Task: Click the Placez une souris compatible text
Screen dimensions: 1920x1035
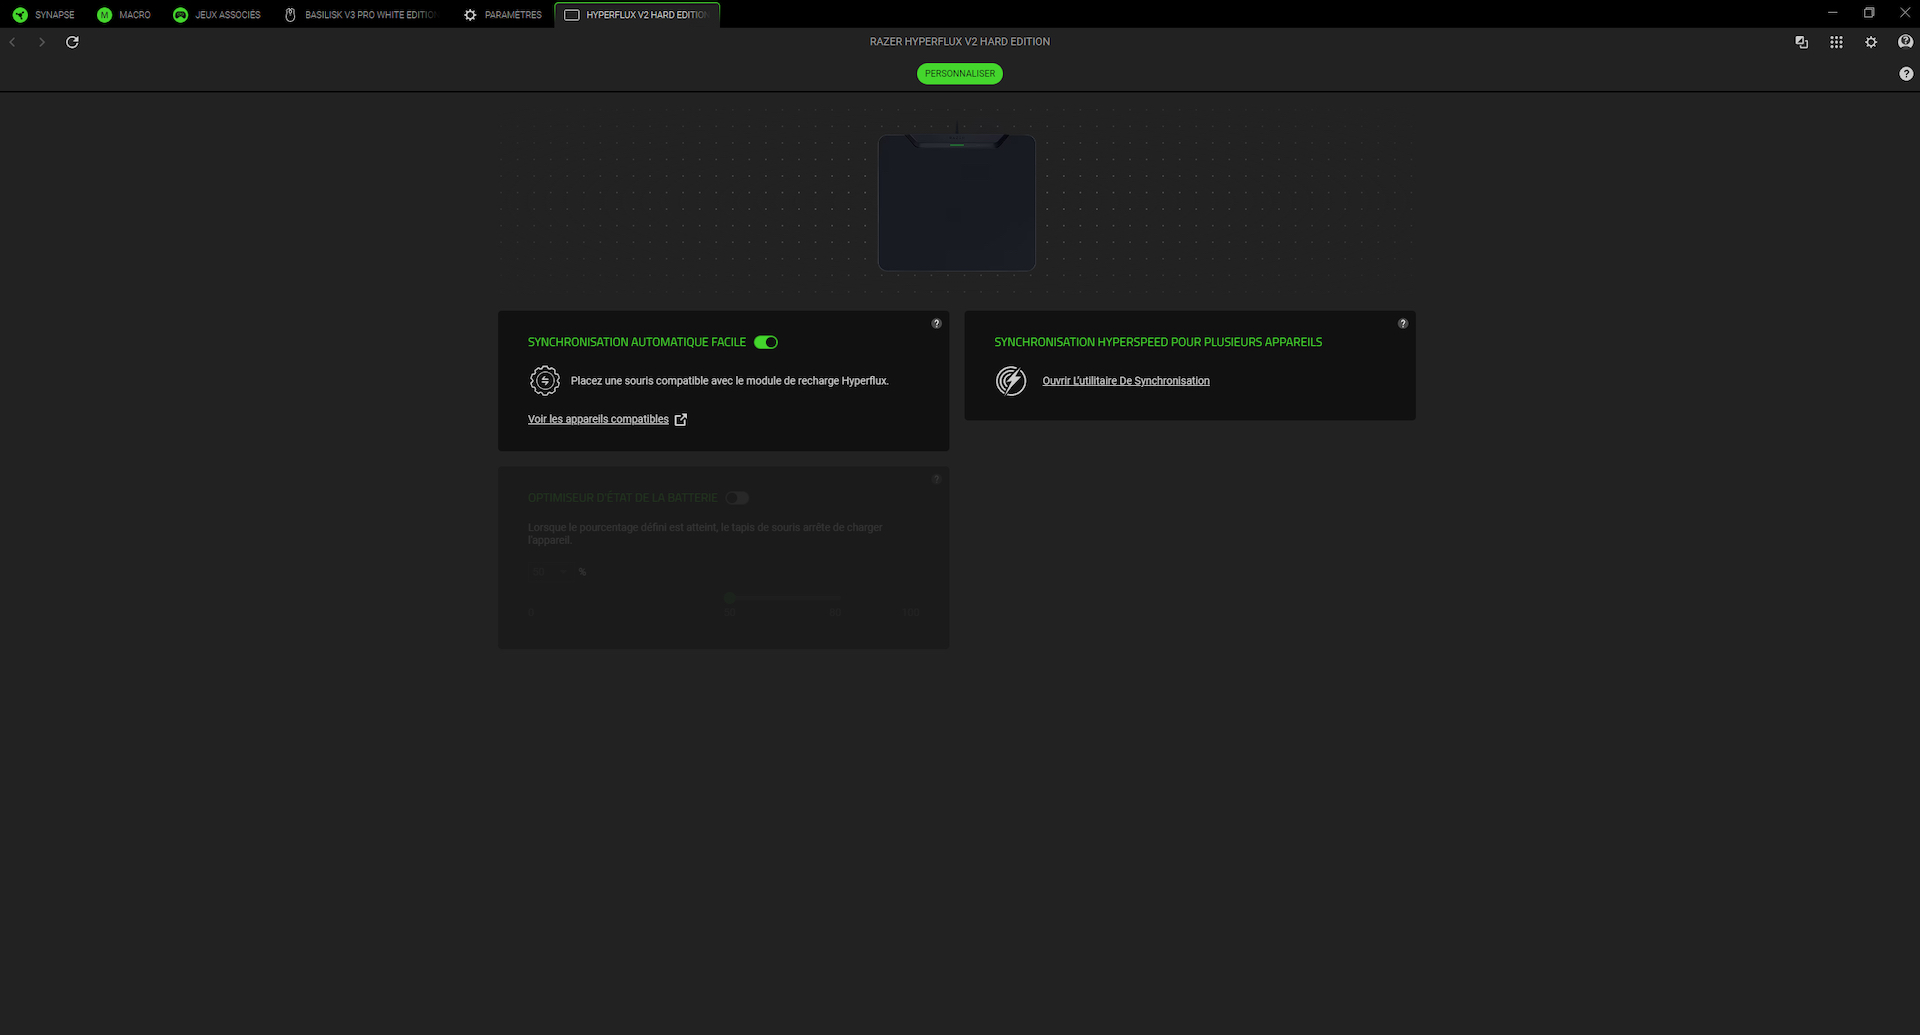Action: 729,381
